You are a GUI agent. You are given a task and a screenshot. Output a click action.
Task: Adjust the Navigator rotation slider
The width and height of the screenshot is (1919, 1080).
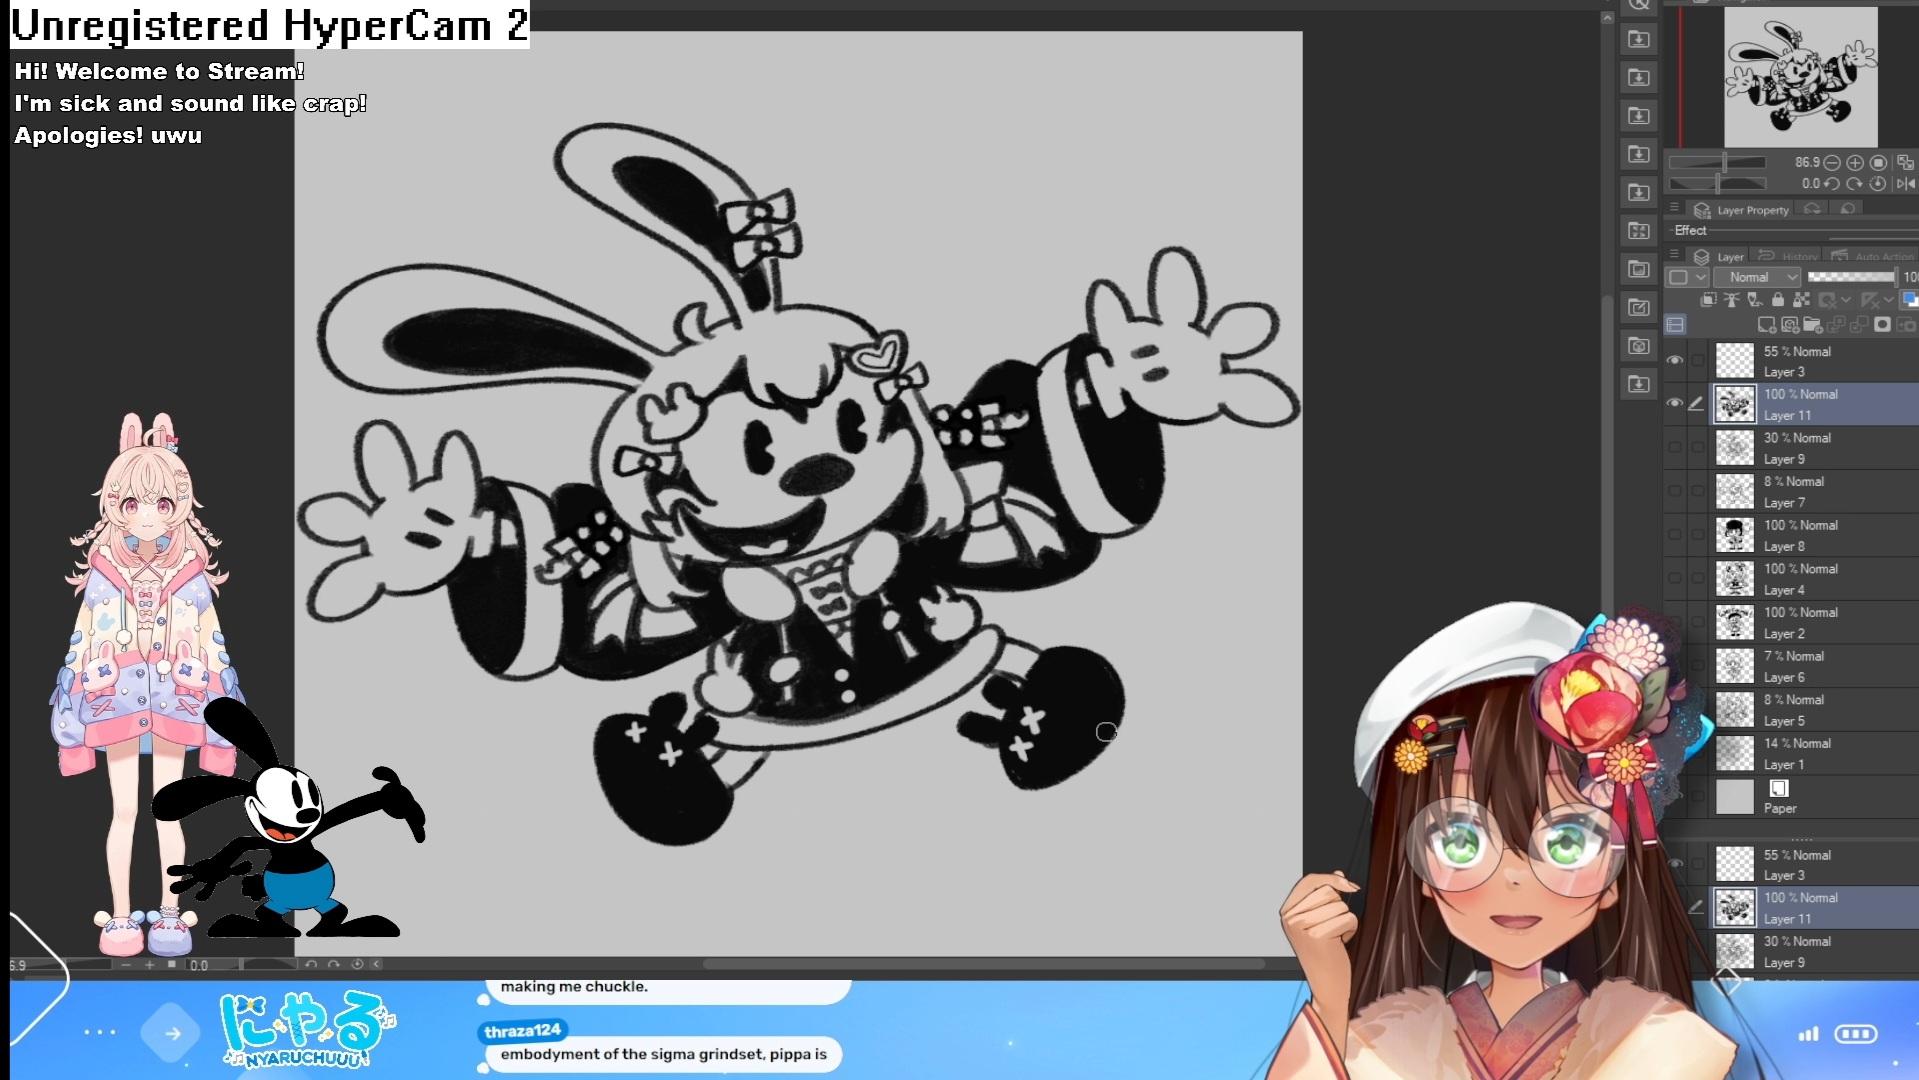pyautogui.click(x=1718, y=184)
